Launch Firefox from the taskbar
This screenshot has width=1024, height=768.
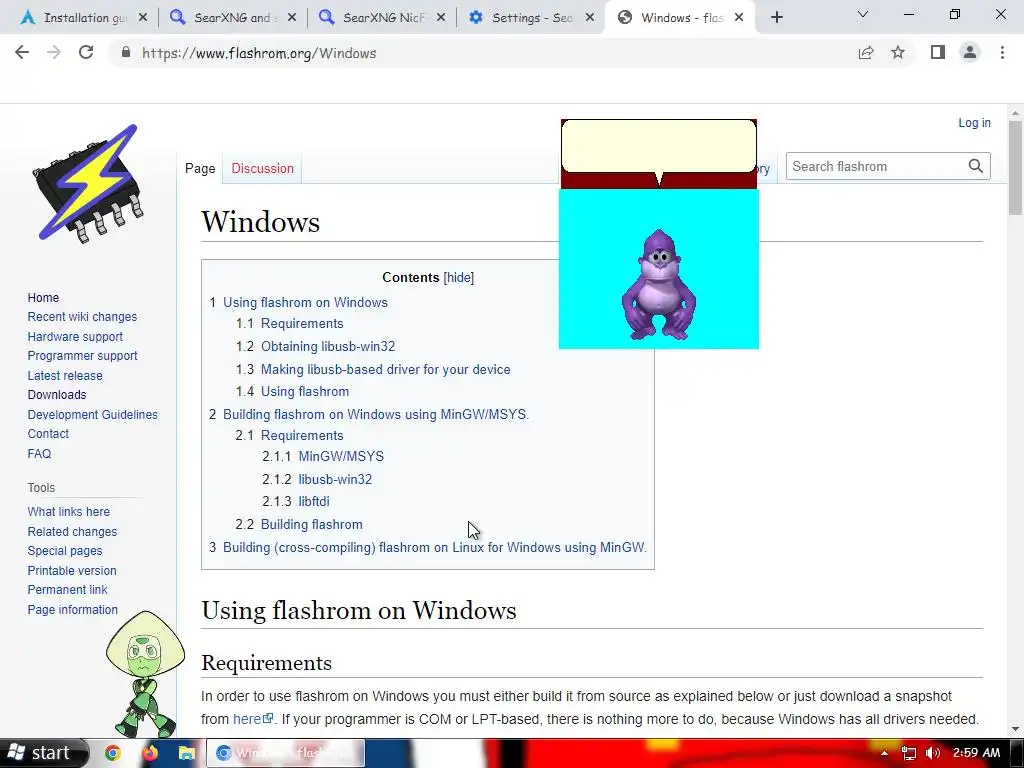pyautogui.click(x=150, y=753)
